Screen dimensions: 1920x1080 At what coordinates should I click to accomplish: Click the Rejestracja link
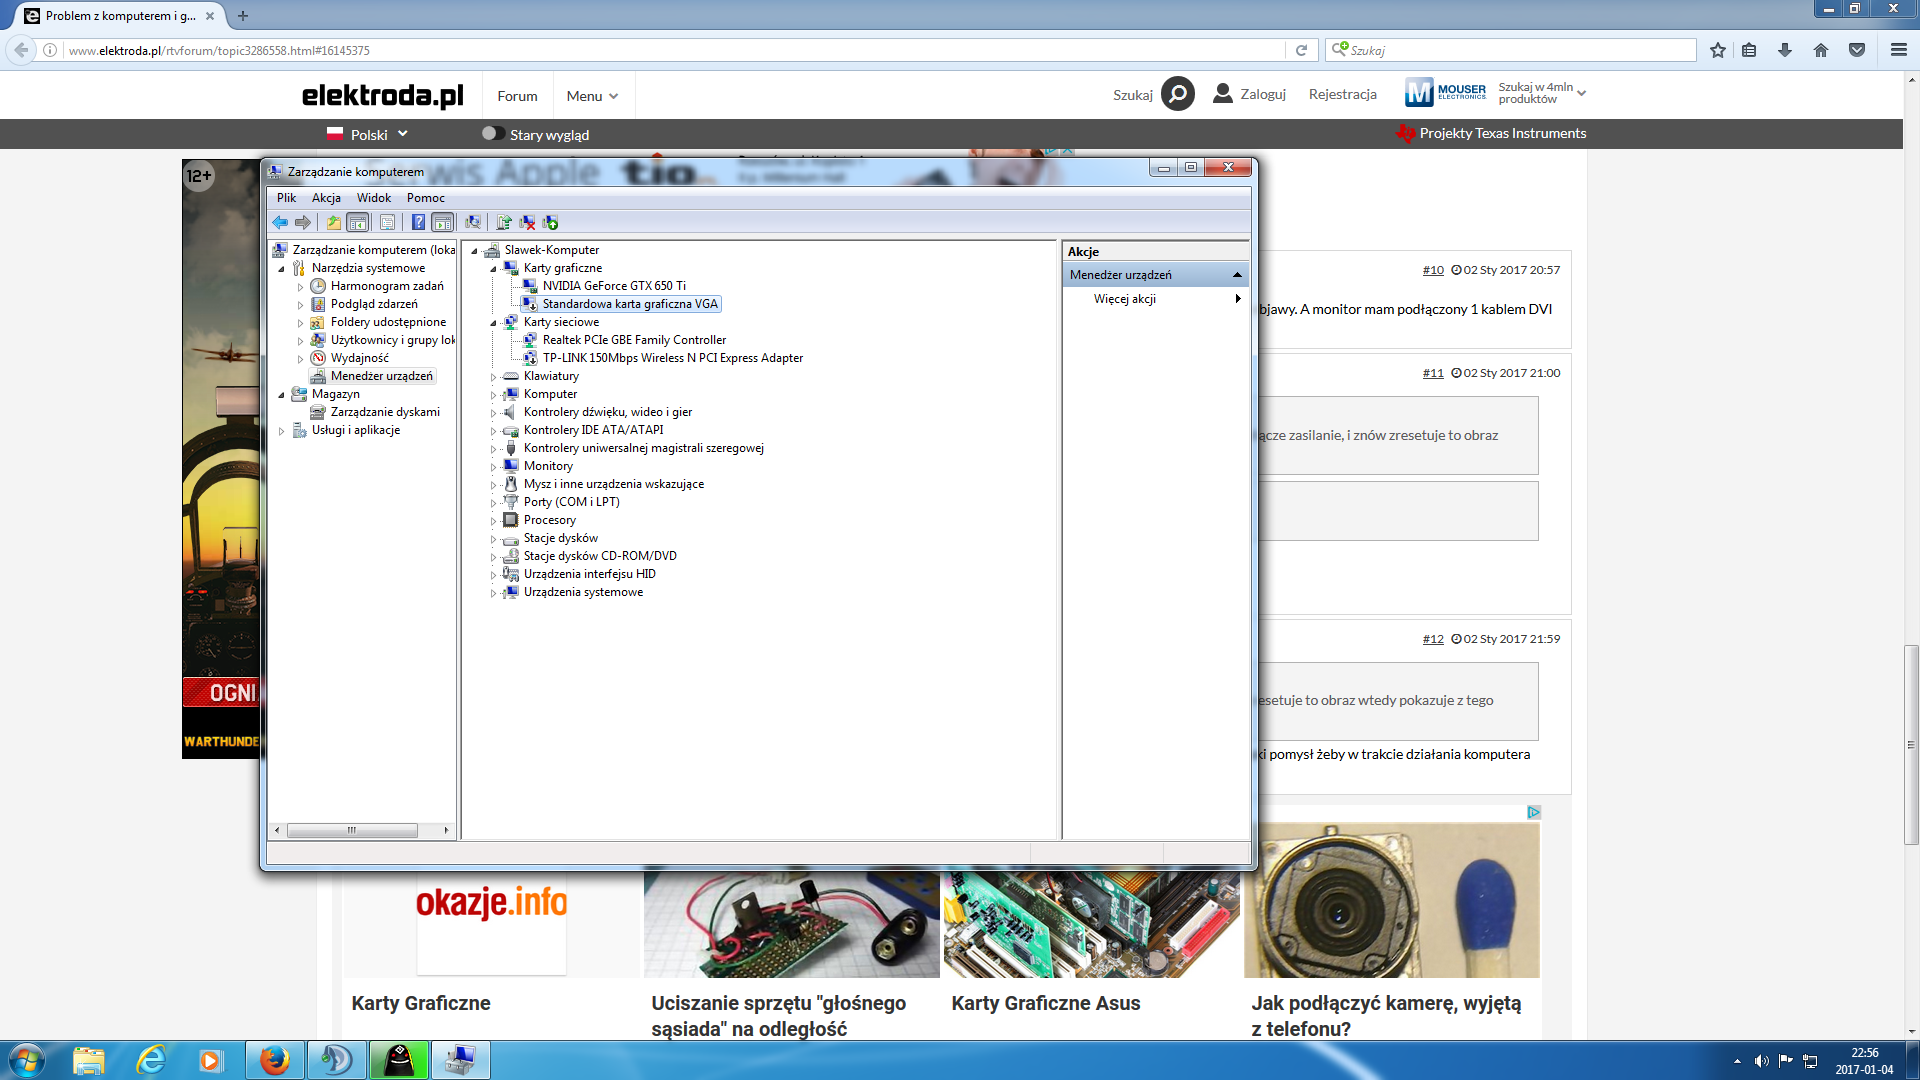(1342, 94)
